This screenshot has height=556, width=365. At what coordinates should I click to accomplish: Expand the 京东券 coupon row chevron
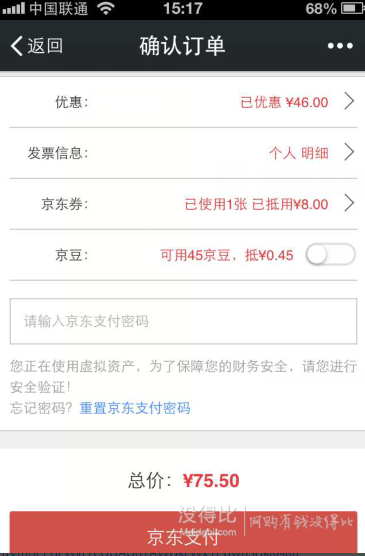349,204
